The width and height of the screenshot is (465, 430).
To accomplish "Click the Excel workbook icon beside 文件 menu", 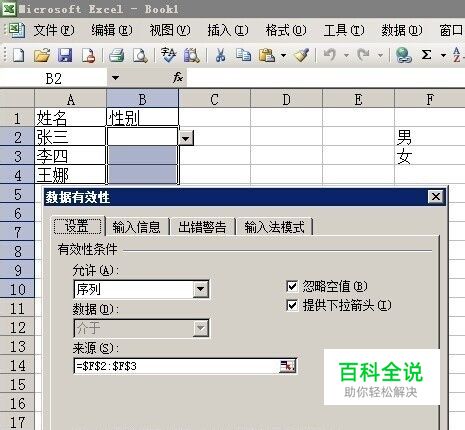I will (x=16, y=30).
